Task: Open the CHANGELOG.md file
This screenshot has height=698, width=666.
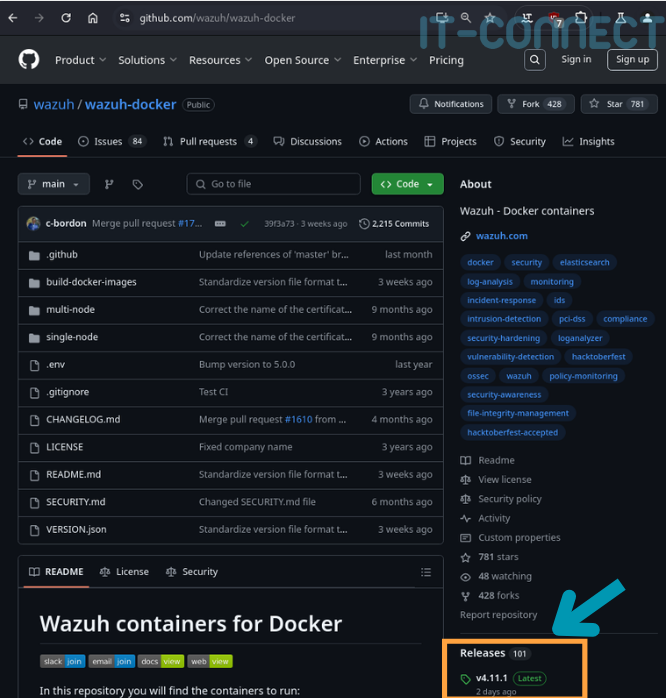Action: (x=83, y=420)
